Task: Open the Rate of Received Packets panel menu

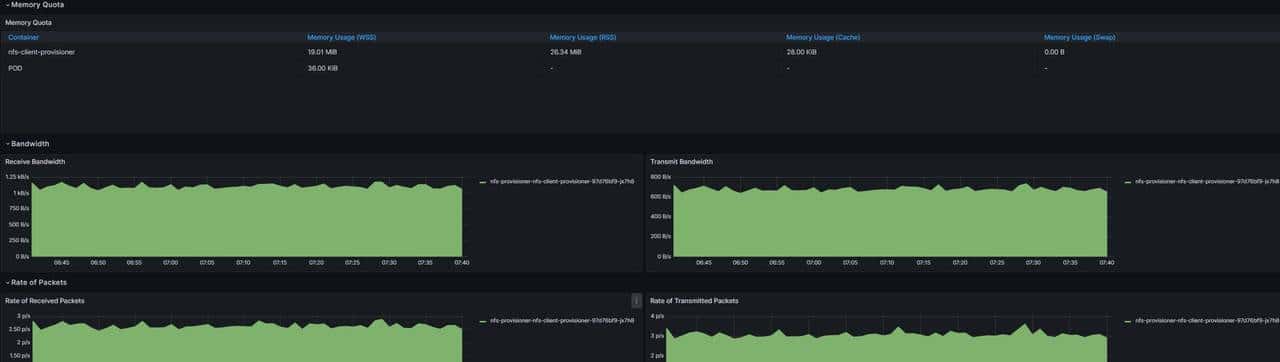Action: click(636, 300)
